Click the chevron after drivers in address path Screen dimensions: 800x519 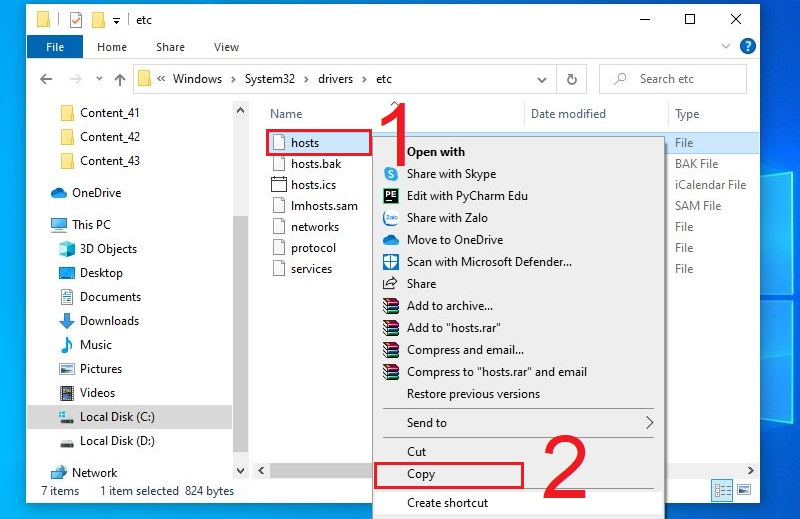tap(364, 79)
